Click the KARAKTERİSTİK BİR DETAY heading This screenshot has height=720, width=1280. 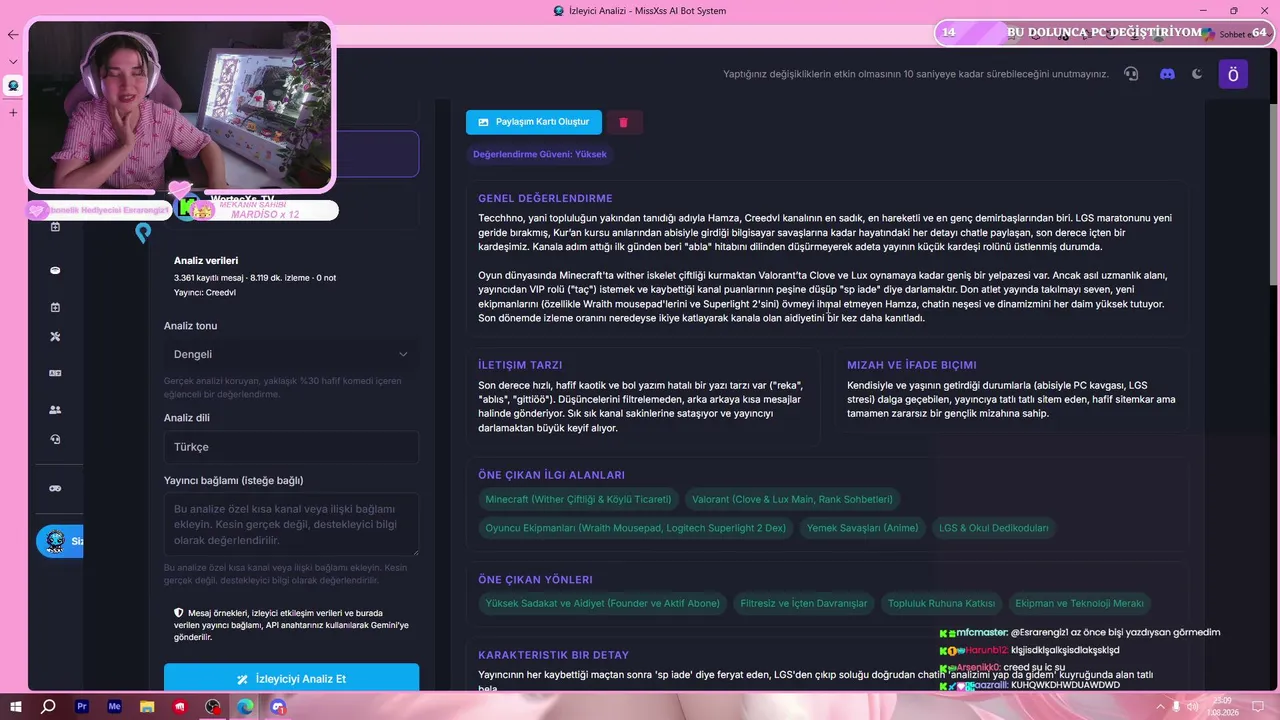(x=553, y=655)
